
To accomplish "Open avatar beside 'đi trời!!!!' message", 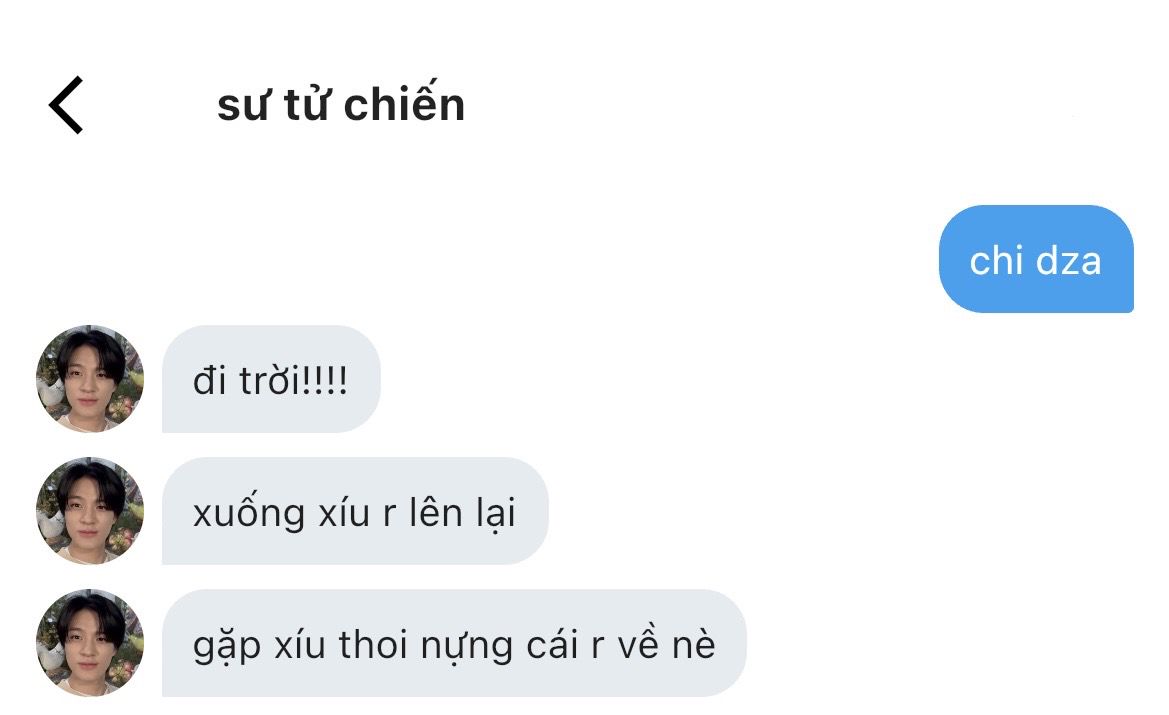I will click(90, 379).
